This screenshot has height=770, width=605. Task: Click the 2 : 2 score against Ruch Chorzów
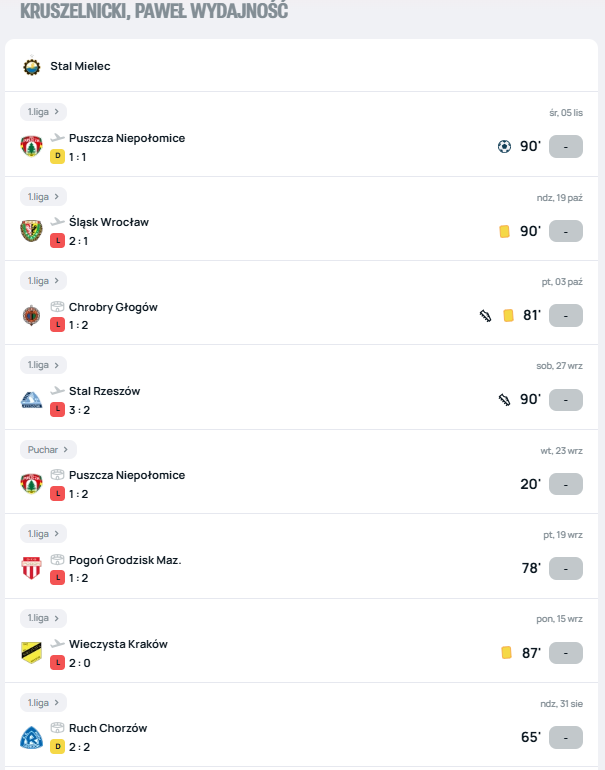(80, 747)
